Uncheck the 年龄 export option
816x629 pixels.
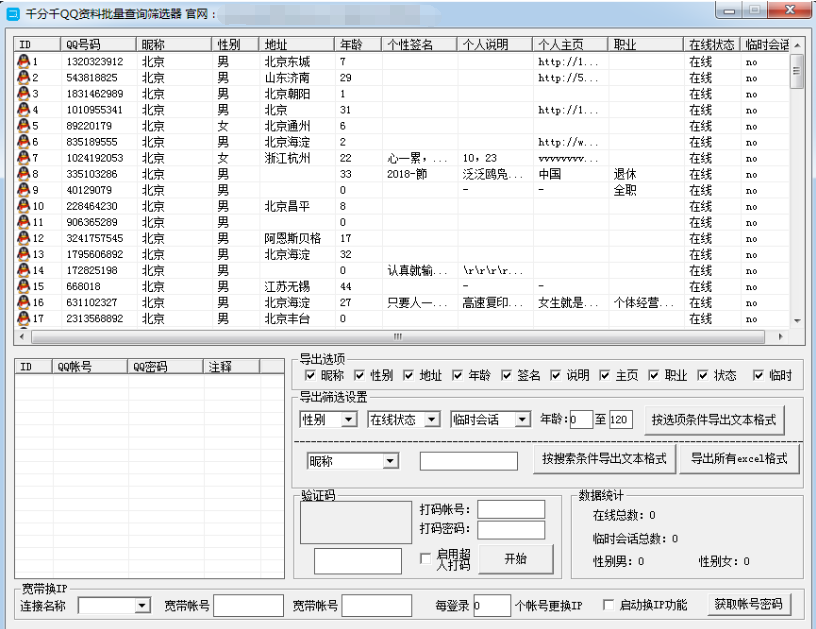(458, 375)
